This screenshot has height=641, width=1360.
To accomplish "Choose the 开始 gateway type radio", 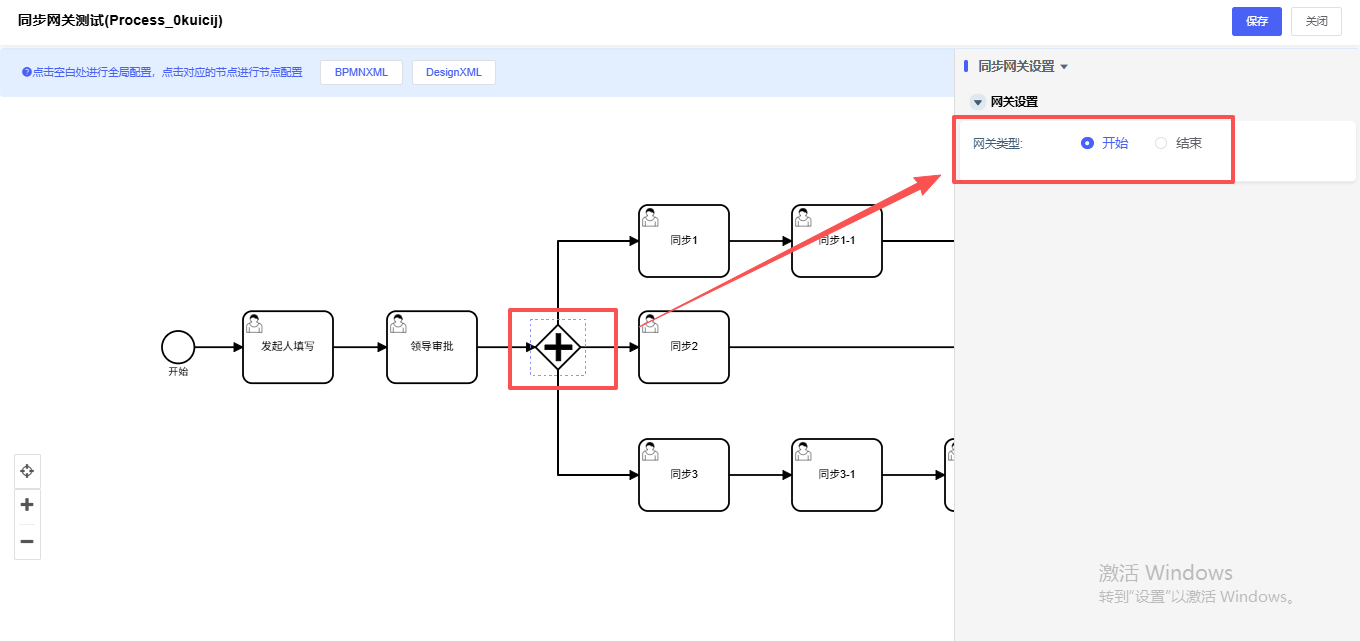I will pyautogui.click(x=1088, y=143).
